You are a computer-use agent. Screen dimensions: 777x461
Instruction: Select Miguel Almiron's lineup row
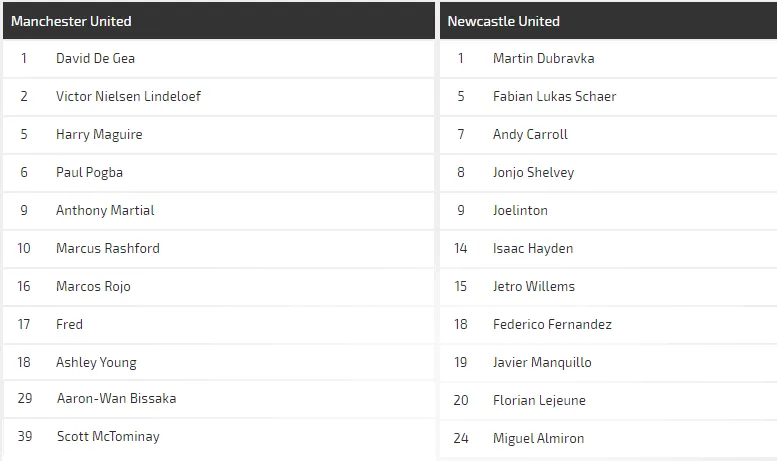(538, 438)
